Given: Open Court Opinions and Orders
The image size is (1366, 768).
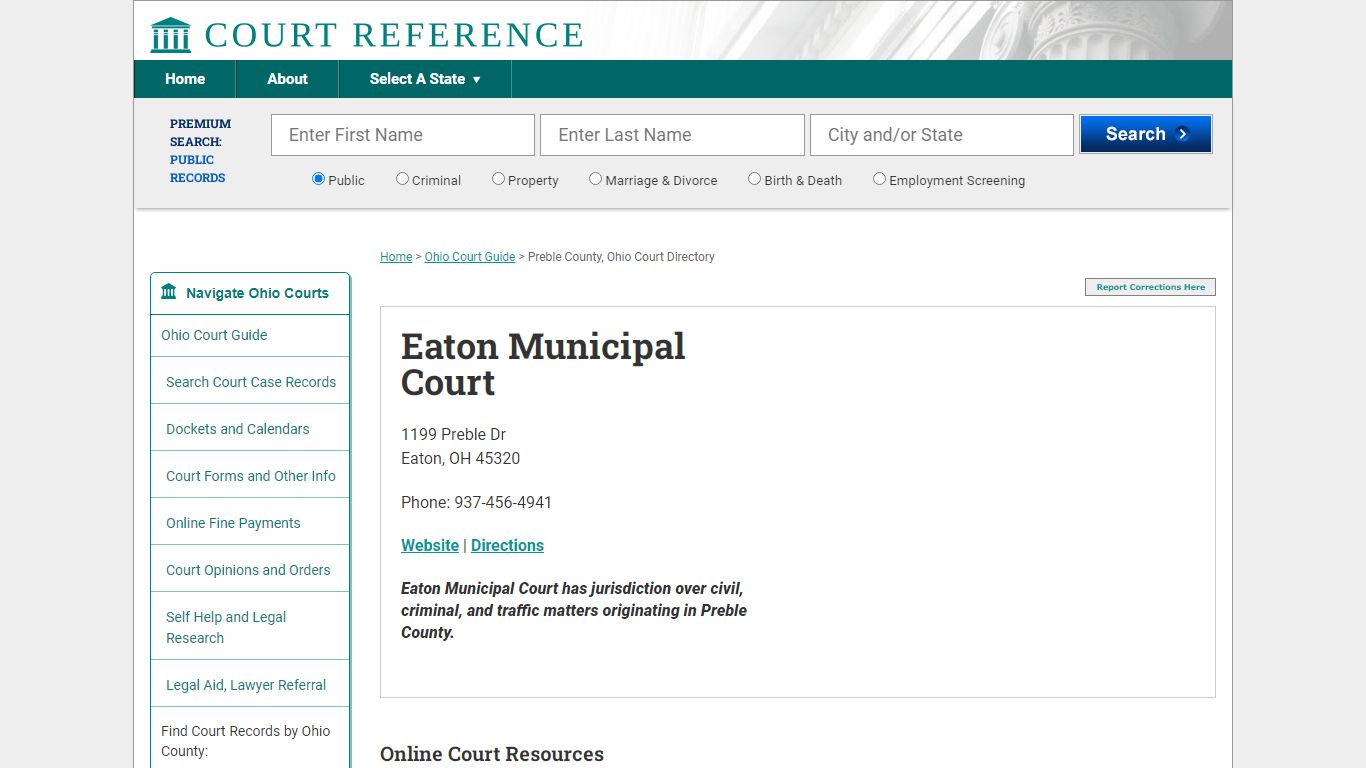Looking at the screenshot, I should click(248, 570).
